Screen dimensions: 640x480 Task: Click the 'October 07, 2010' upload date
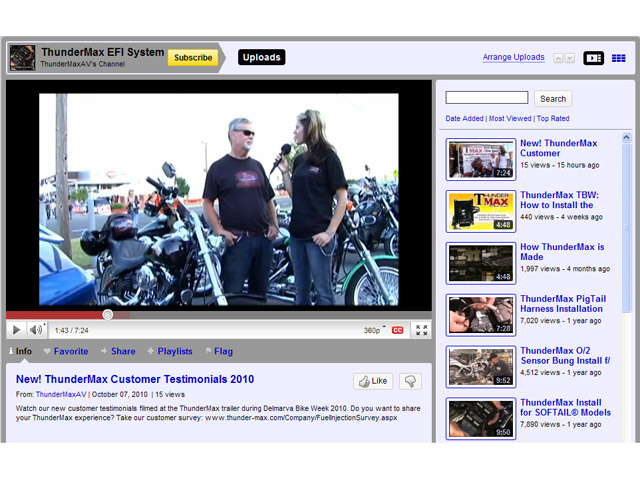pos(120,394)
